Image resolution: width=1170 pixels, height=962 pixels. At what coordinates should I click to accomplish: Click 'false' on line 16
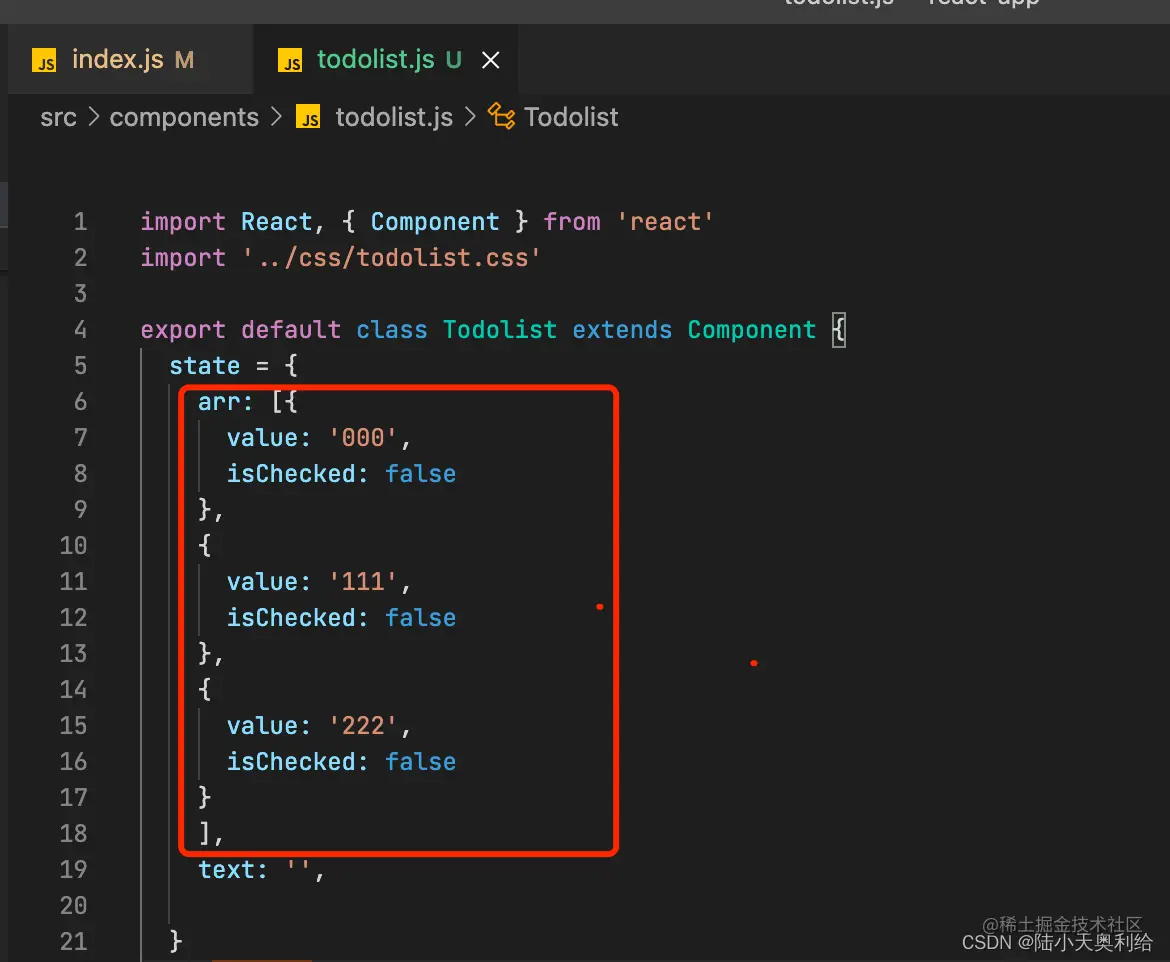click(x=420, y=762)
